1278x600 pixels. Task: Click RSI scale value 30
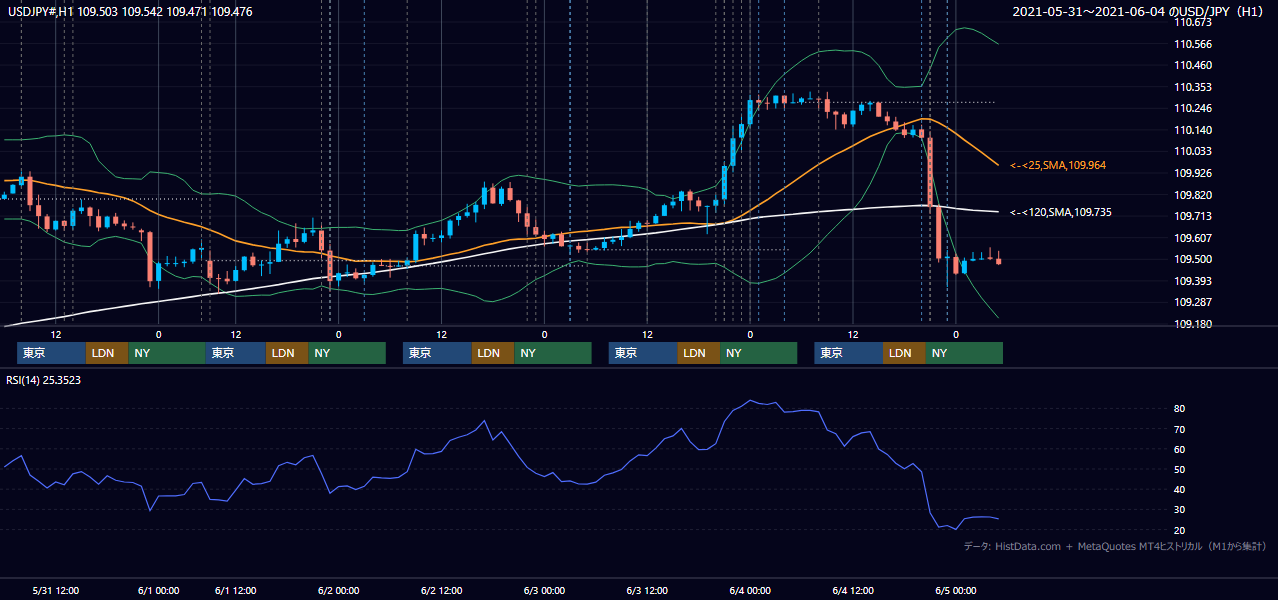pyautogui.click(x=1180, y=509)
